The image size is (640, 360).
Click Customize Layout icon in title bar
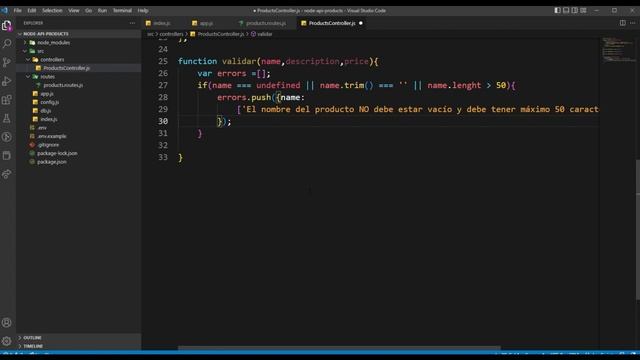tap(583, 10)
